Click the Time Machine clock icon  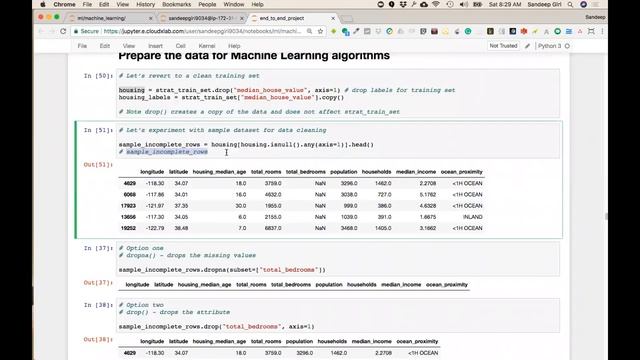pyautogui.click(x=450, y=4)
